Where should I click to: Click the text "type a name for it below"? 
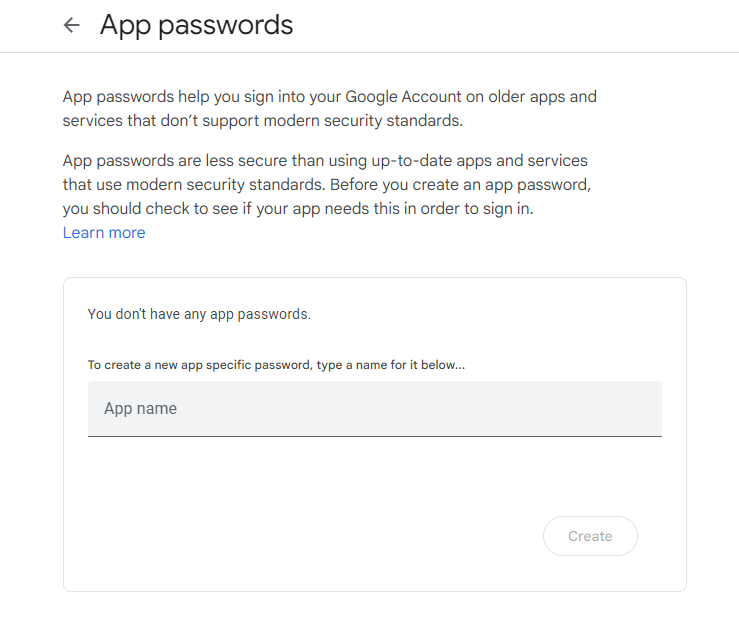point(390,365)
